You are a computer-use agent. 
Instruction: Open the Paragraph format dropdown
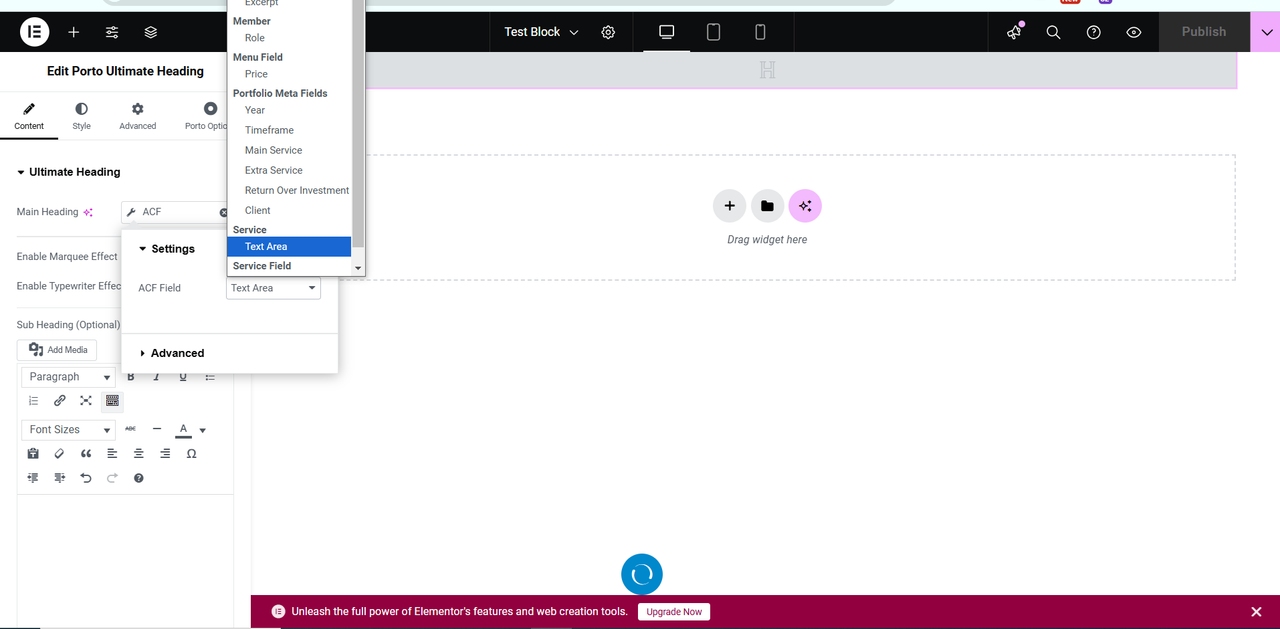tap(69, 377)
